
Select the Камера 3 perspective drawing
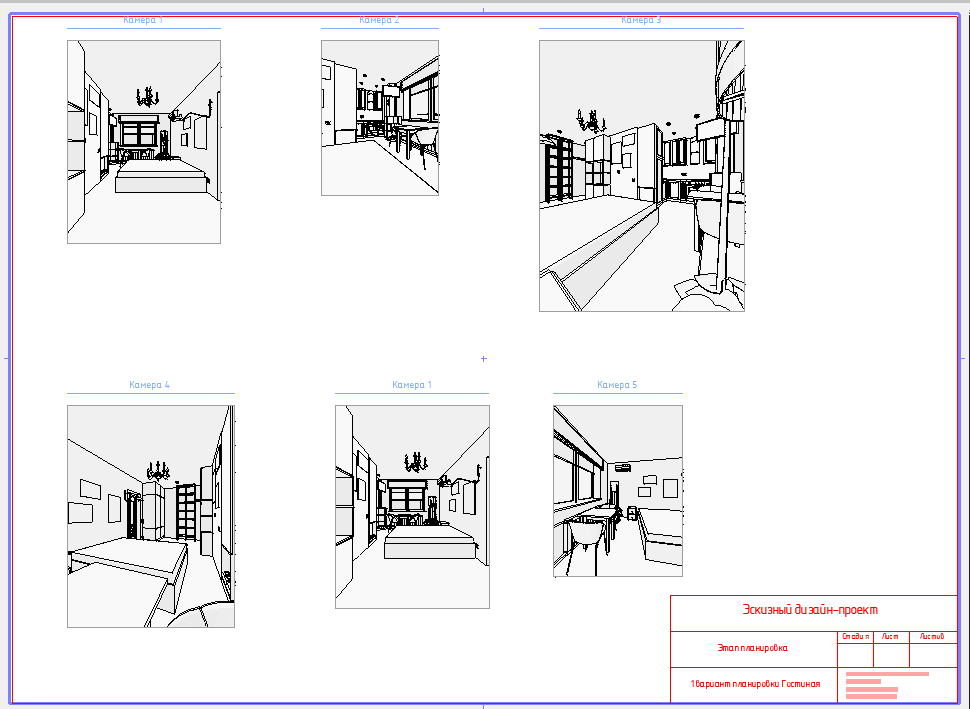click(642, 176)
